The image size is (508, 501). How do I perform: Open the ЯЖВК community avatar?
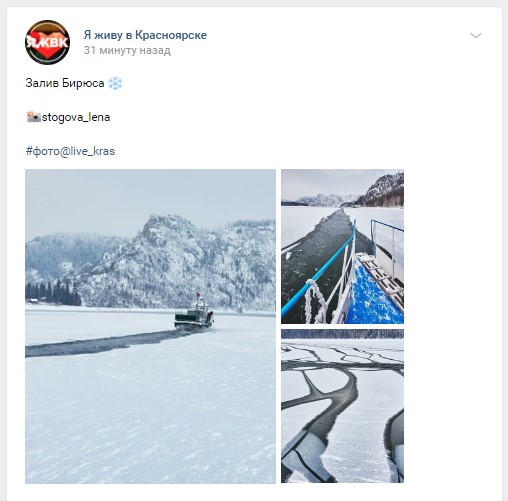tap(47, 42)
